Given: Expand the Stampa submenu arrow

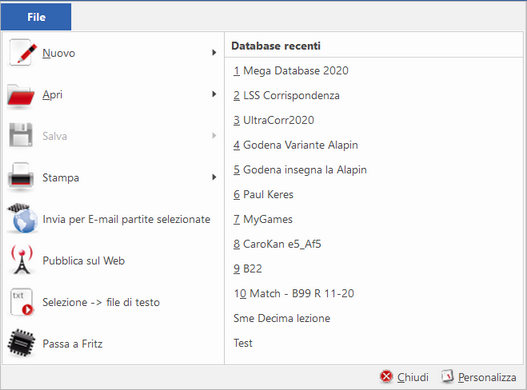Looking at the screenshot, I should point(214,177).
